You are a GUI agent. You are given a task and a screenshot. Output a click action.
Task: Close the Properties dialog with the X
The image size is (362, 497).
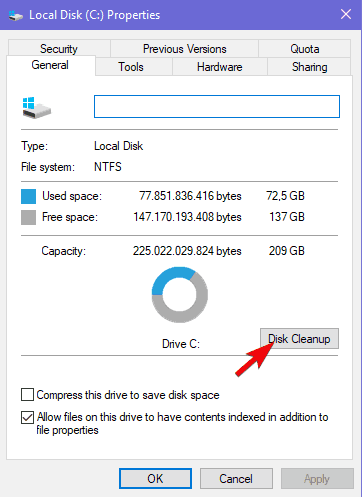[346, 14]
